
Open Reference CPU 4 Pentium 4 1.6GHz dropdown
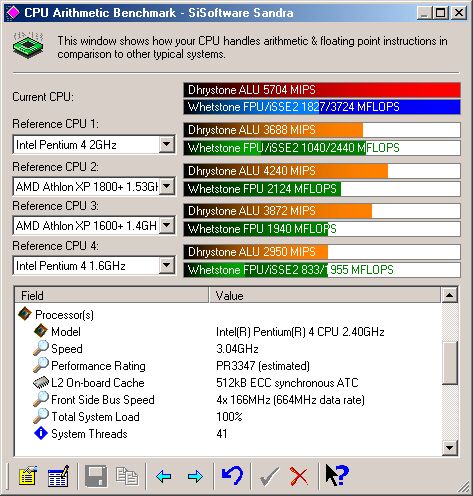(x=166, y=265)
